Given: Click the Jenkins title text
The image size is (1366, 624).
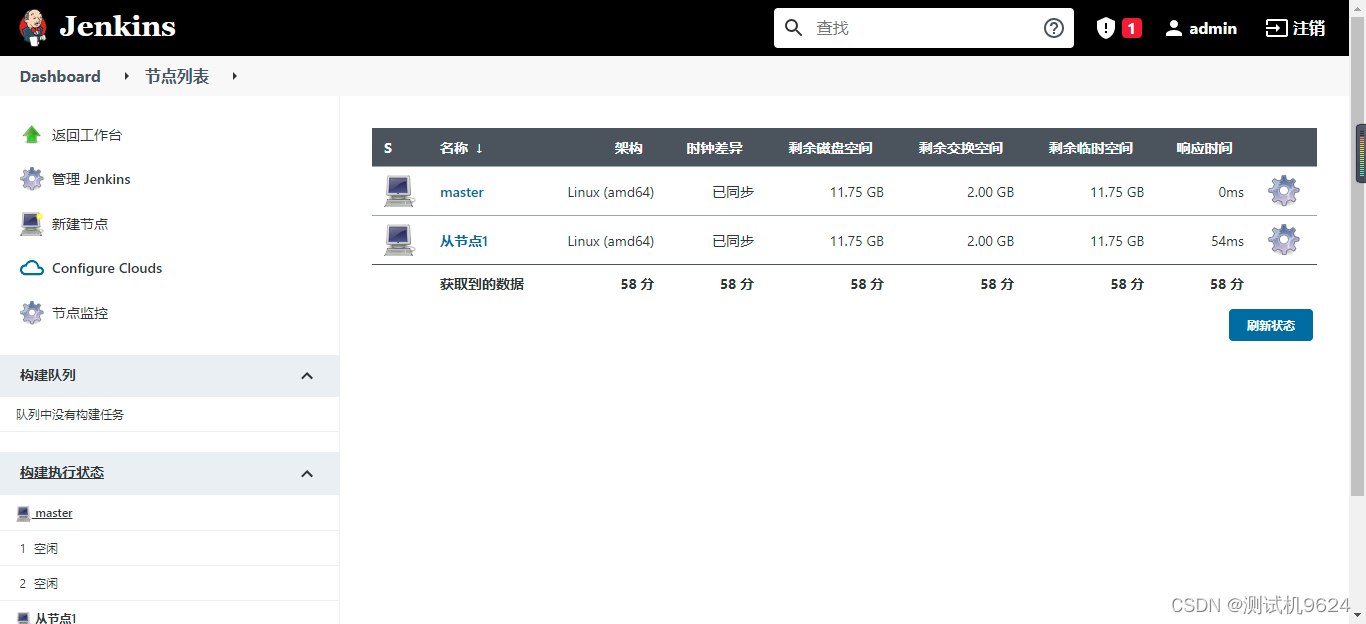Looking at the screenshot, I should pos(117,27).
